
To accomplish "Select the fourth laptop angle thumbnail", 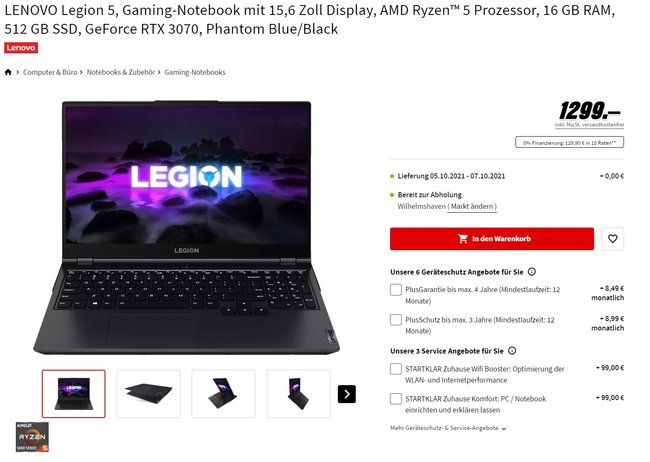I will coord(298,394).
